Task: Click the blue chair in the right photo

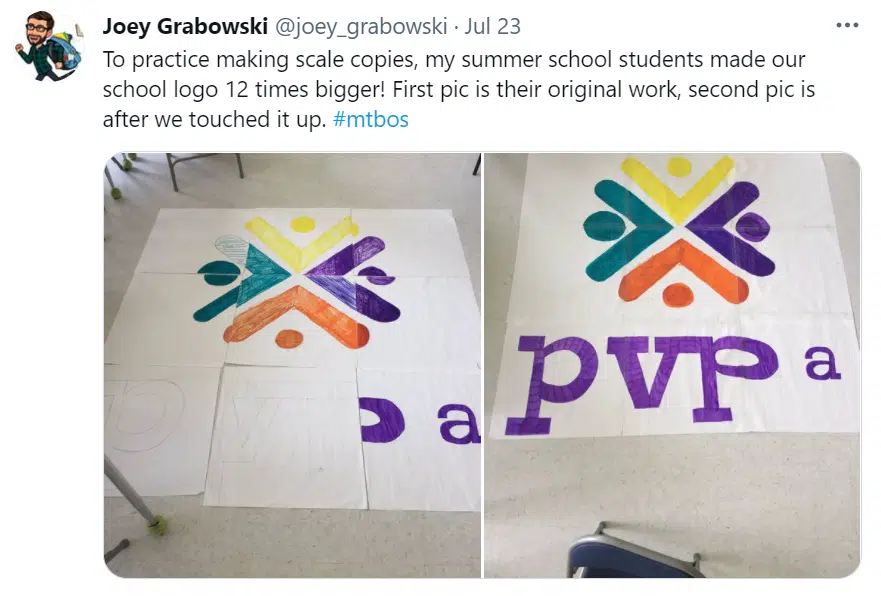Action: pyautogui.click(x=632, y=553)
